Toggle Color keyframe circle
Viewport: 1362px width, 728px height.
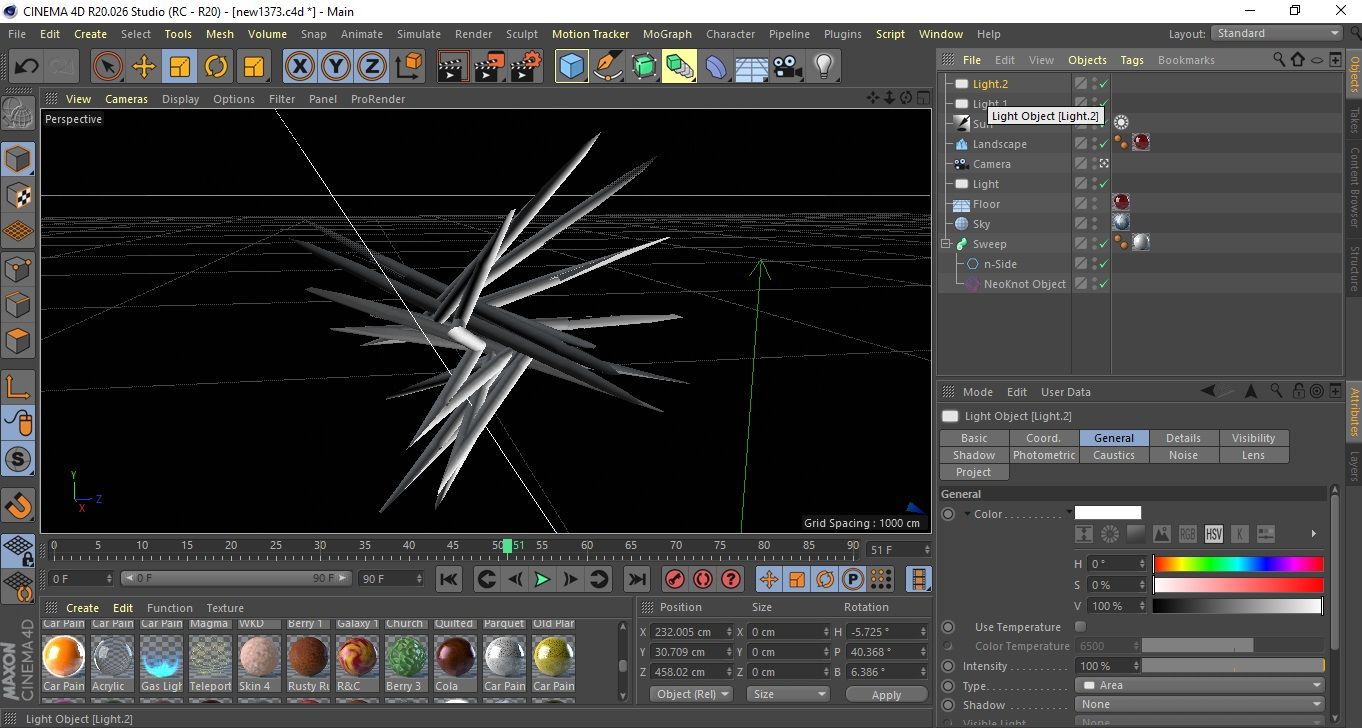click(x=948, y=514)
